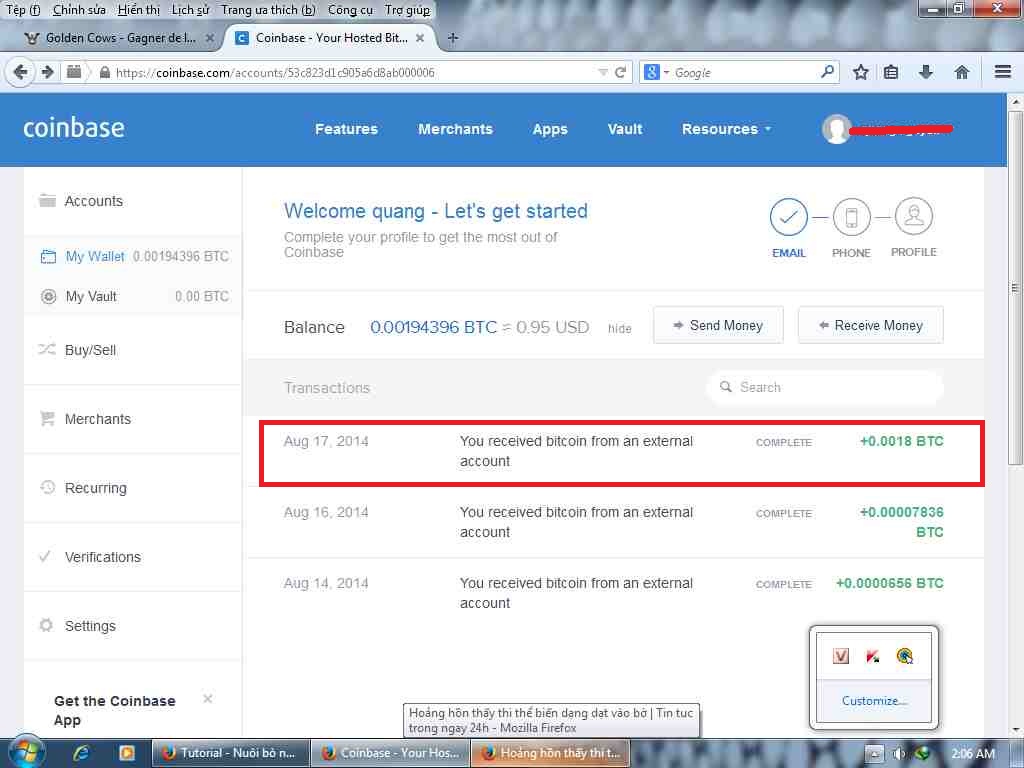Reload the Coinbase page
The height and width of the screenshot is (768, 1024).
click(621, 72)
